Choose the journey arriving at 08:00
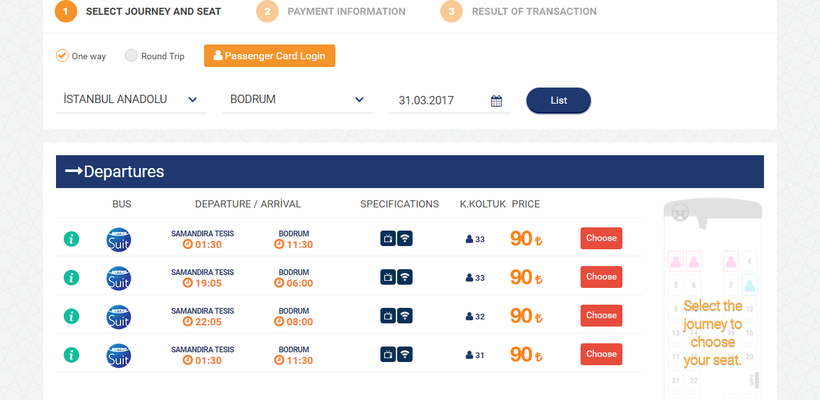The width and height of the screenshot is (820, 400). [601, 316]
